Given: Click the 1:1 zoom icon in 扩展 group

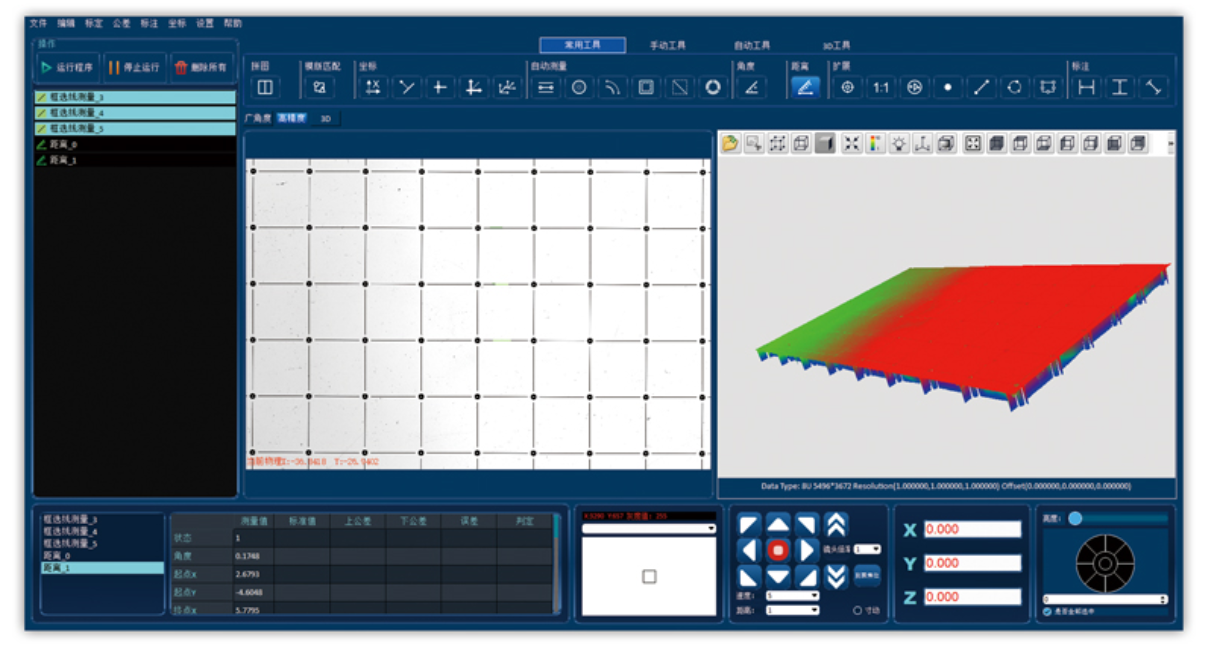Looking at the screenshot, I should tap(881, 88).
